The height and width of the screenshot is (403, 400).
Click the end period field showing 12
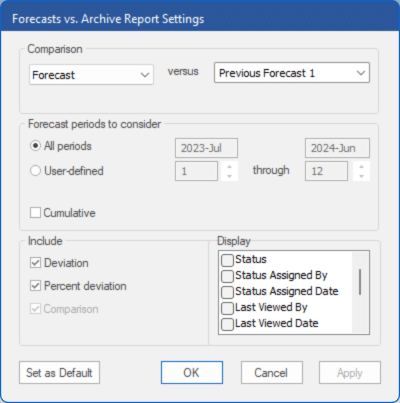tap(326, 171)
